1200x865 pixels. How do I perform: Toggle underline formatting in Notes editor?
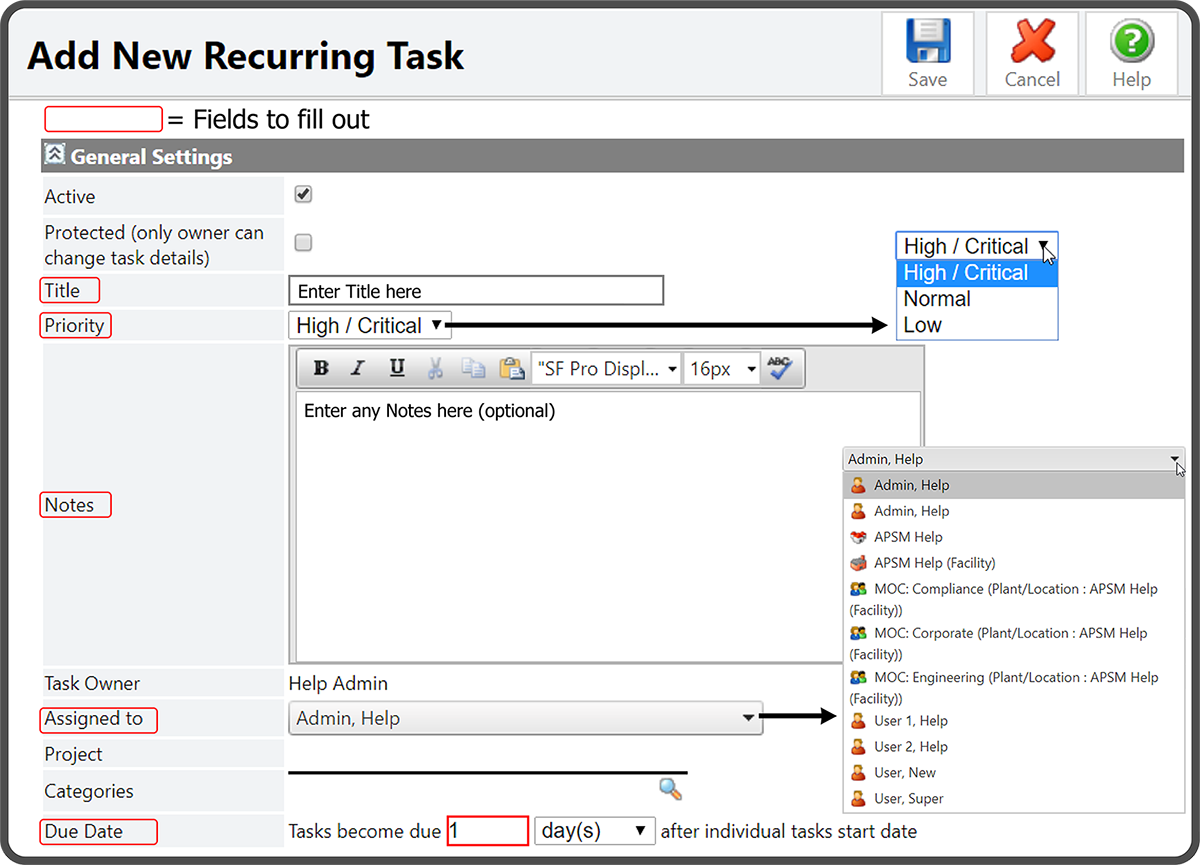(397, 368)
